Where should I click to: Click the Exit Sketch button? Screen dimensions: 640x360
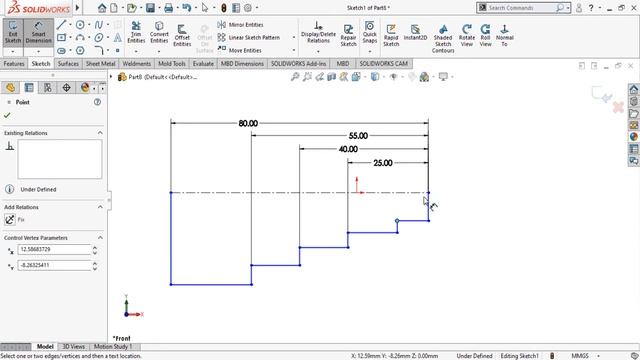[x=13, y=33]
